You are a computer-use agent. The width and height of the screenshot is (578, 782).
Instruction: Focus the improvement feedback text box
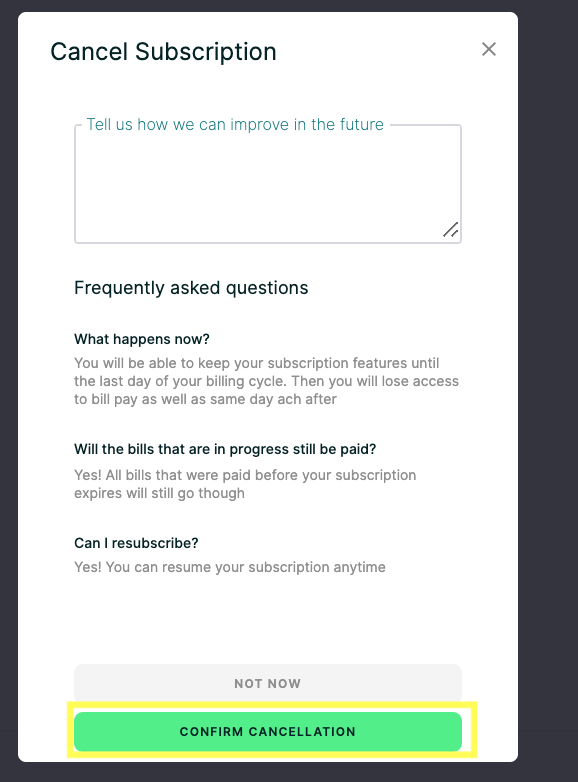pos(268,184)
